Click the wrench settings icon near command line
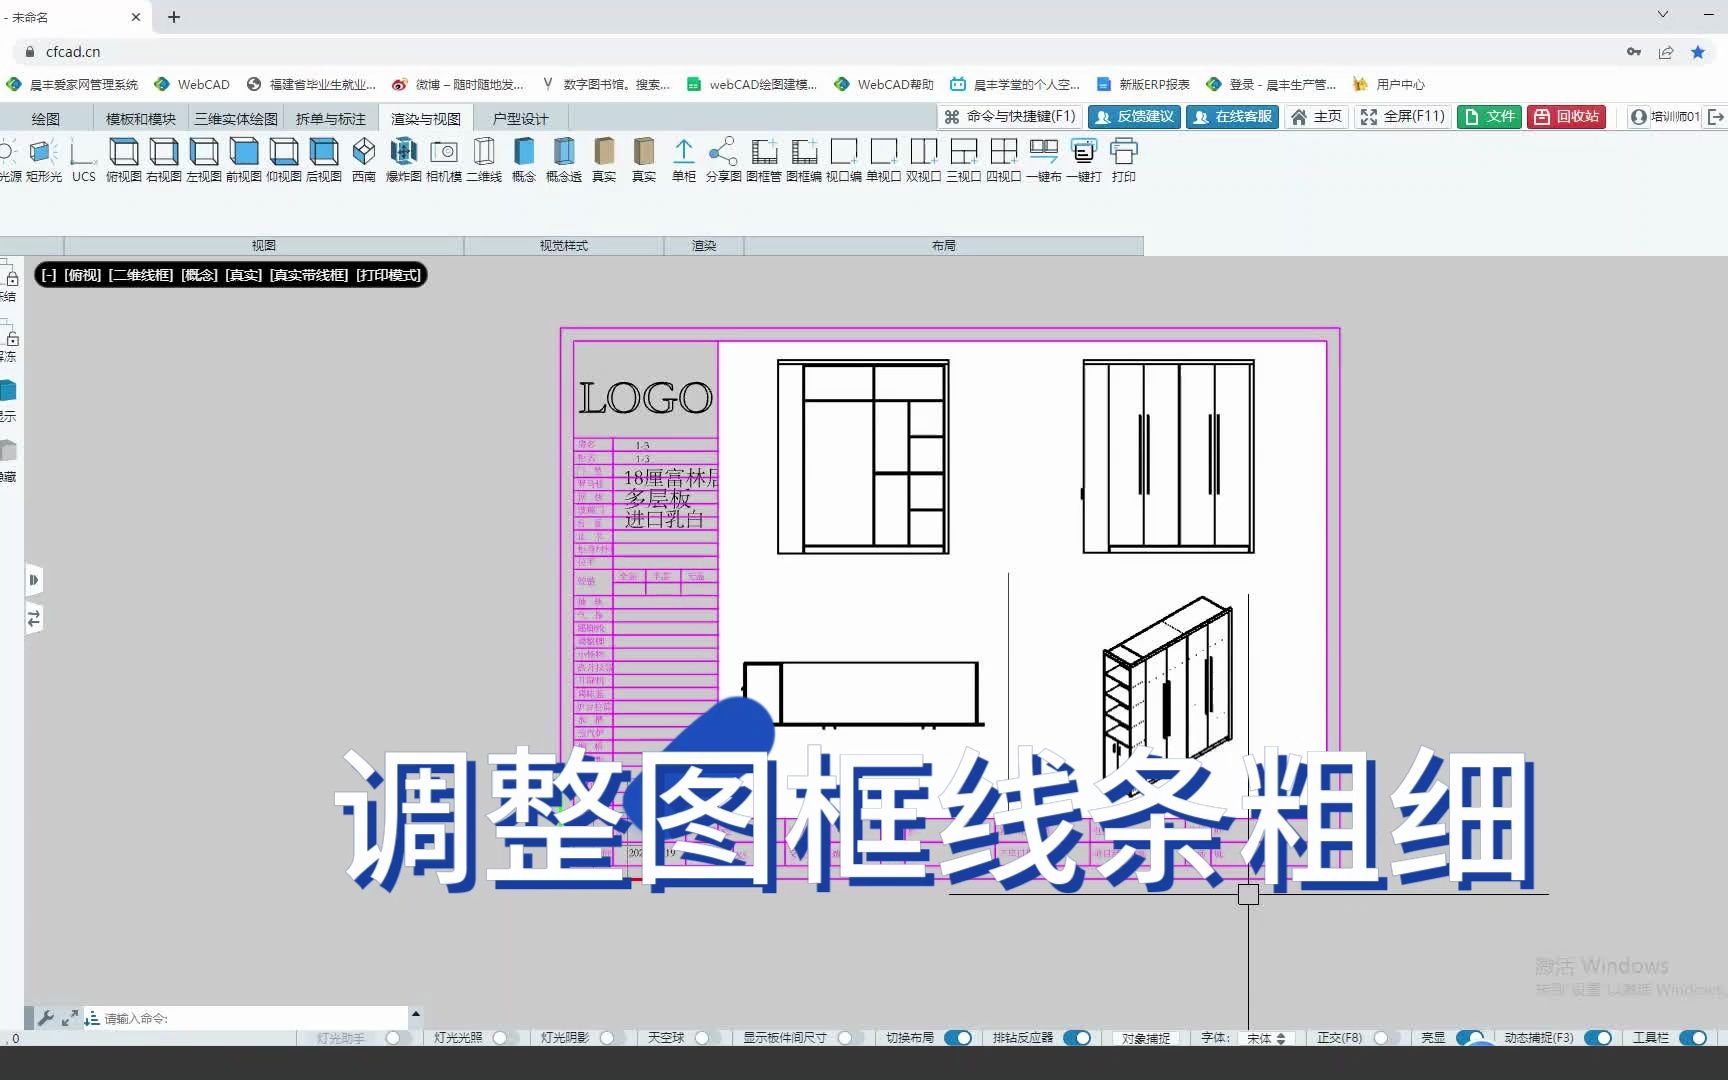 [46, 1018]
